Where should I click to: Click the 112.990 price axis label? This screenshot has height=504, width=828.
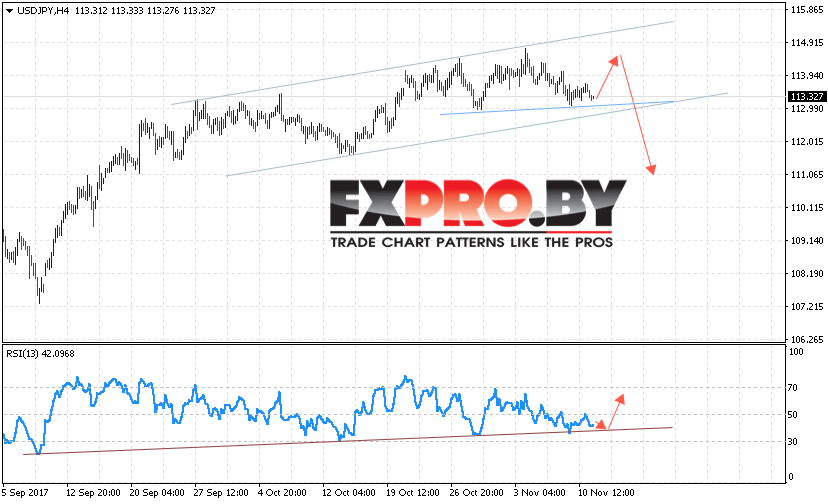point(807,109)
